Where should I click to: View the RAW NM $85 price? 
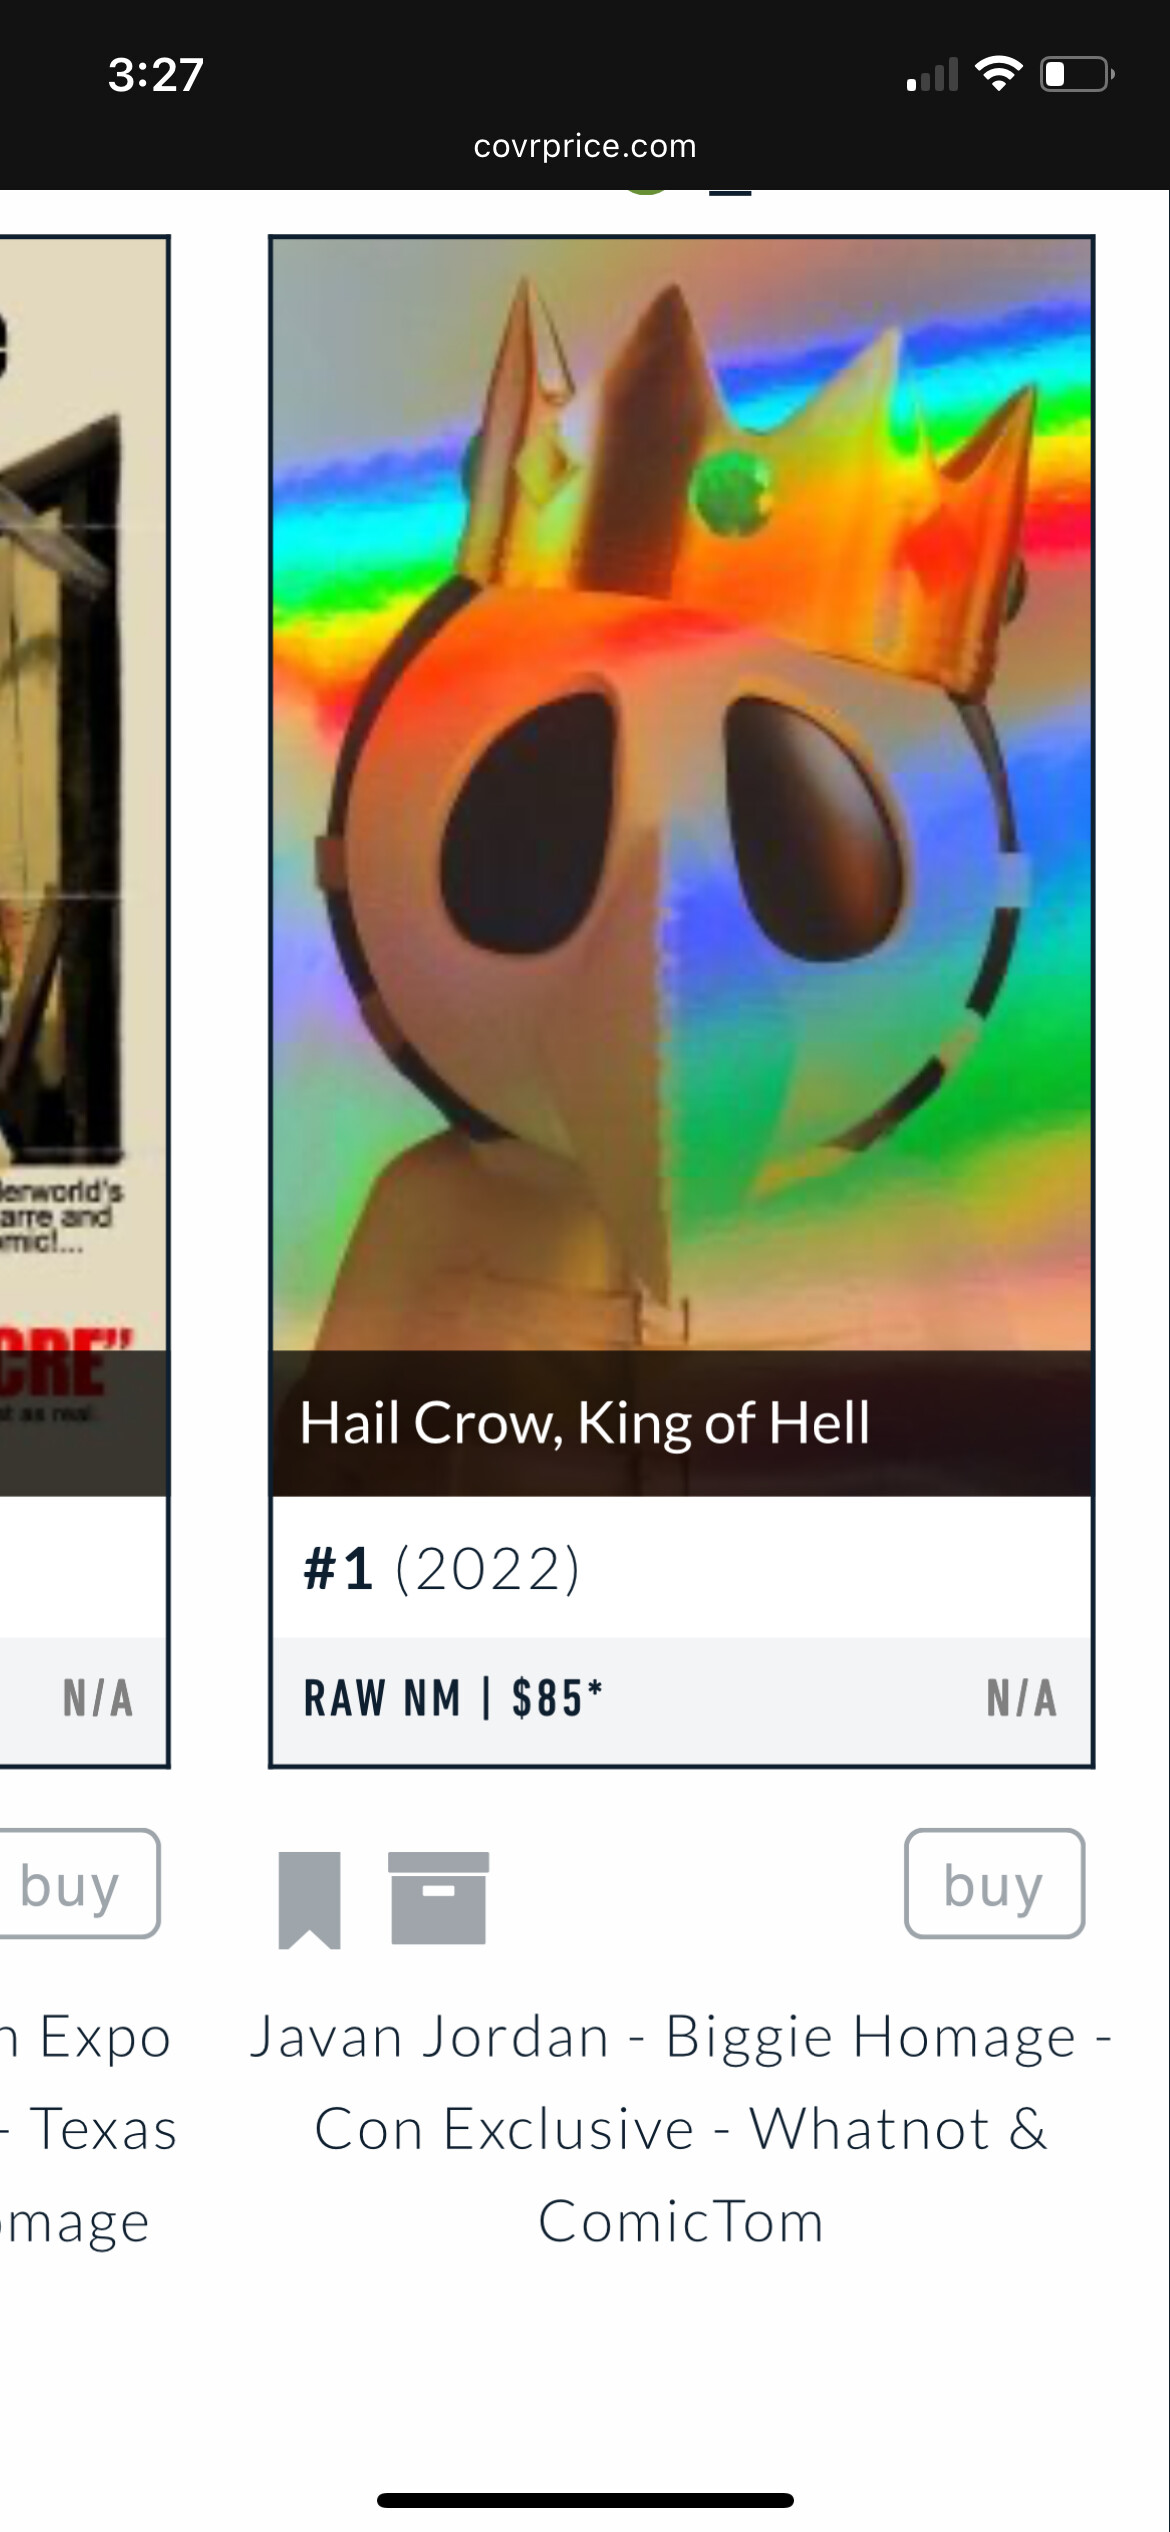453,1698
